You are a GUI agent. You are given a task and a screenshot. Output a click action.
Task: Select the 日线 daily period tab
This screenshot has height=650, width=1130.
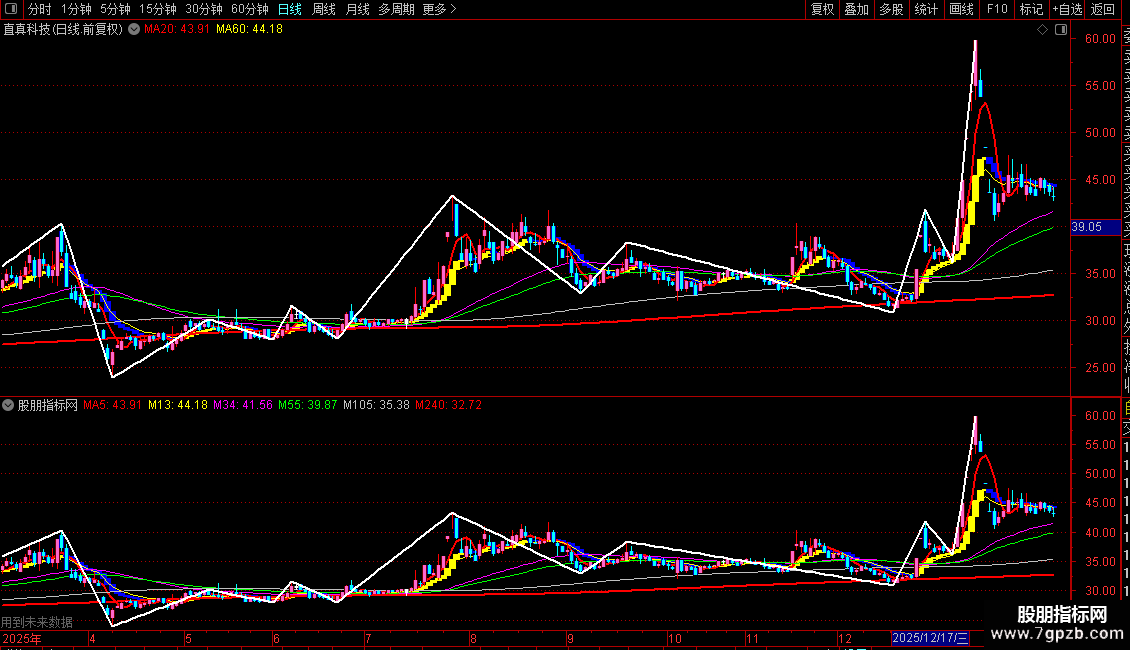tap(290, 9)
